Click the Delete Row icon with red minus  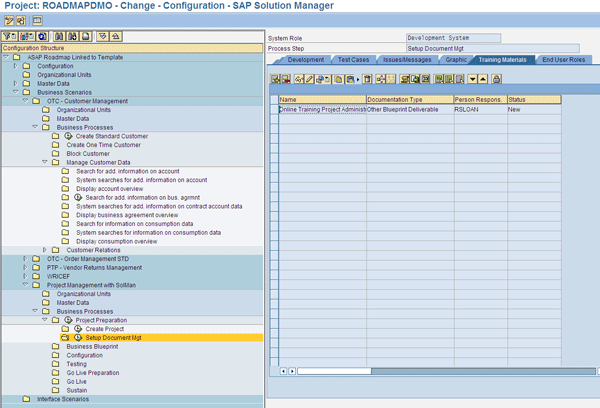286,79
